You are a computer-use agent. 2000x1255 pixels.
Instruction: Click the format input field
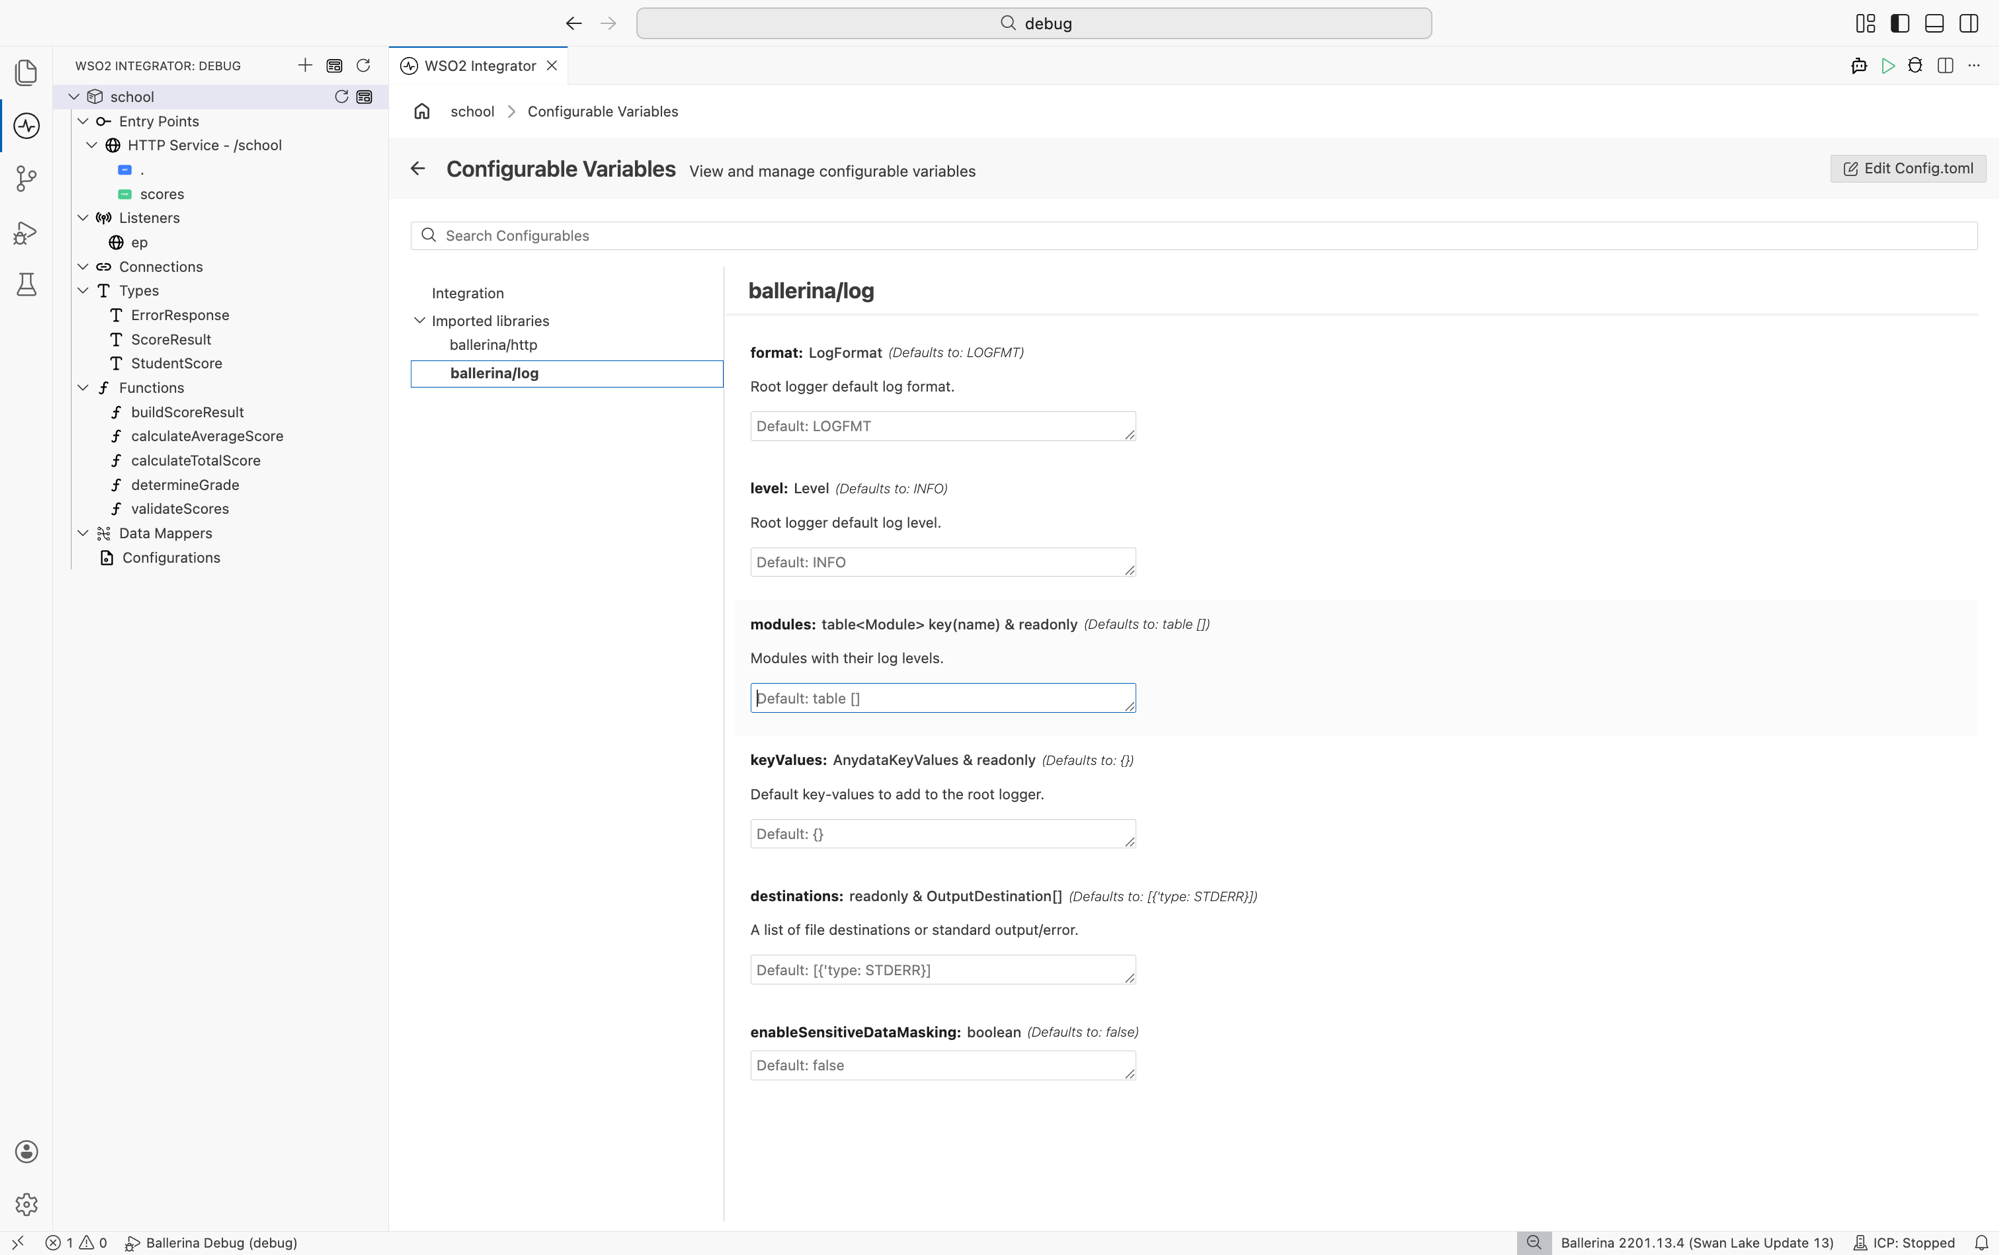coord(942,426)
